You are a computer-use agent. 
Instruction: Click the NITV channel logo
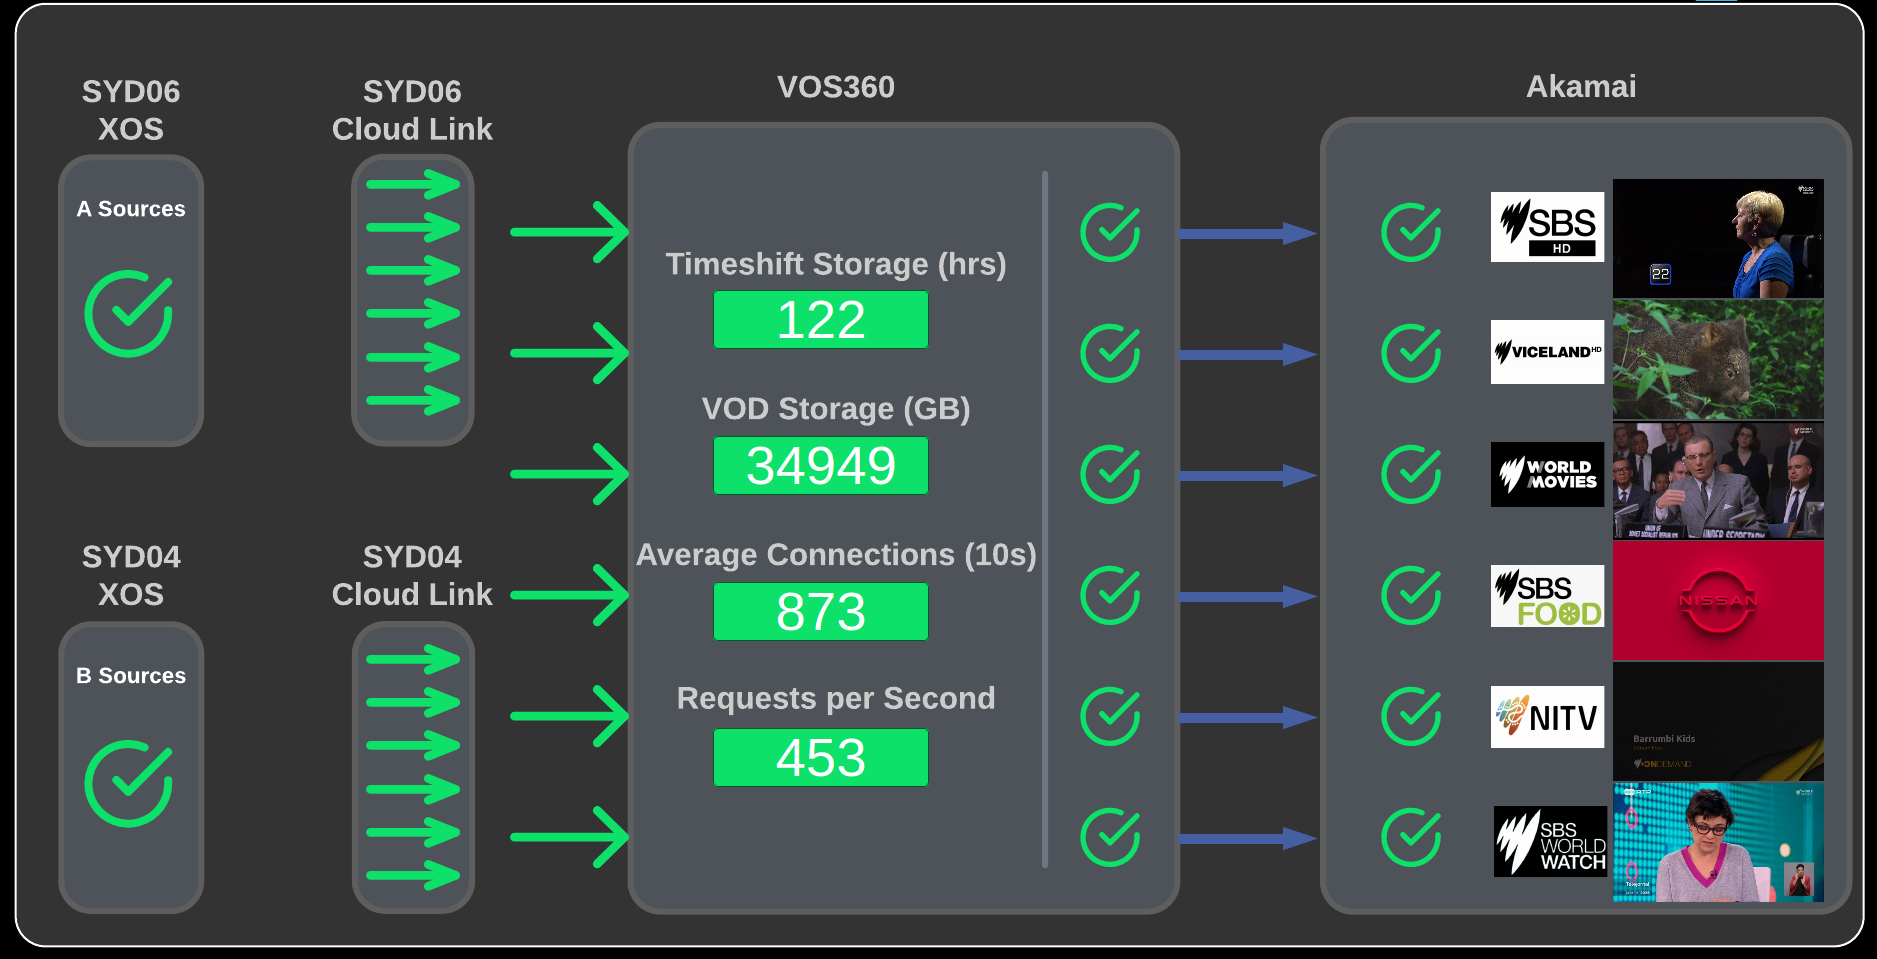[x=1546, y=717]
